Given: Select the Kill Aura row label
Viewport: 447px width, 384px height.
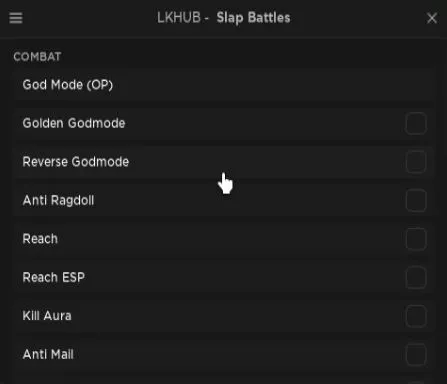Looking at the screenshot, I should click(x=47, y=316).
